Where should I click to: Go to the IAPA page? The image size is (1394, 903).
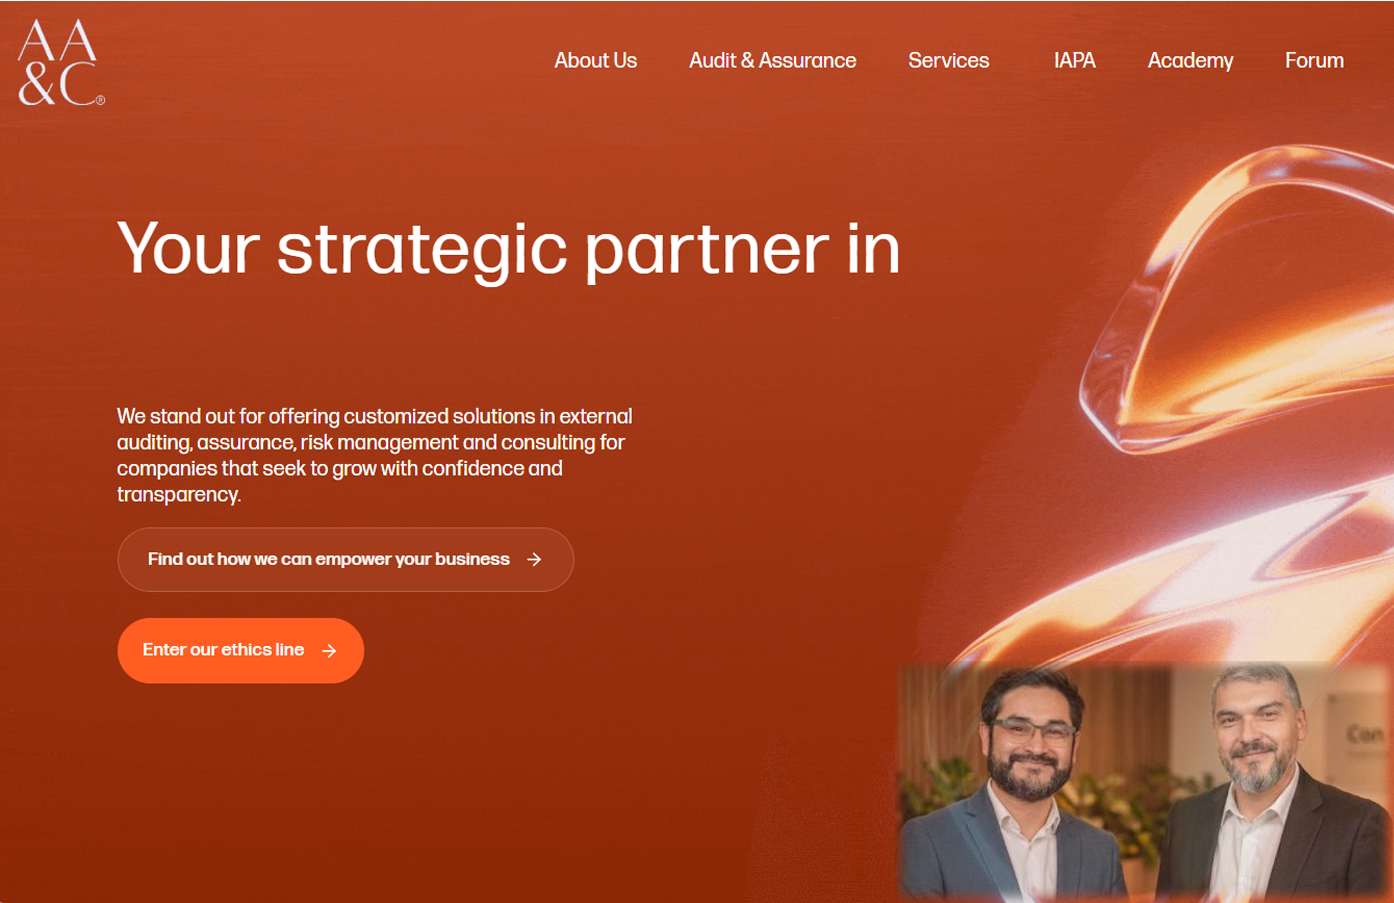1074,60
